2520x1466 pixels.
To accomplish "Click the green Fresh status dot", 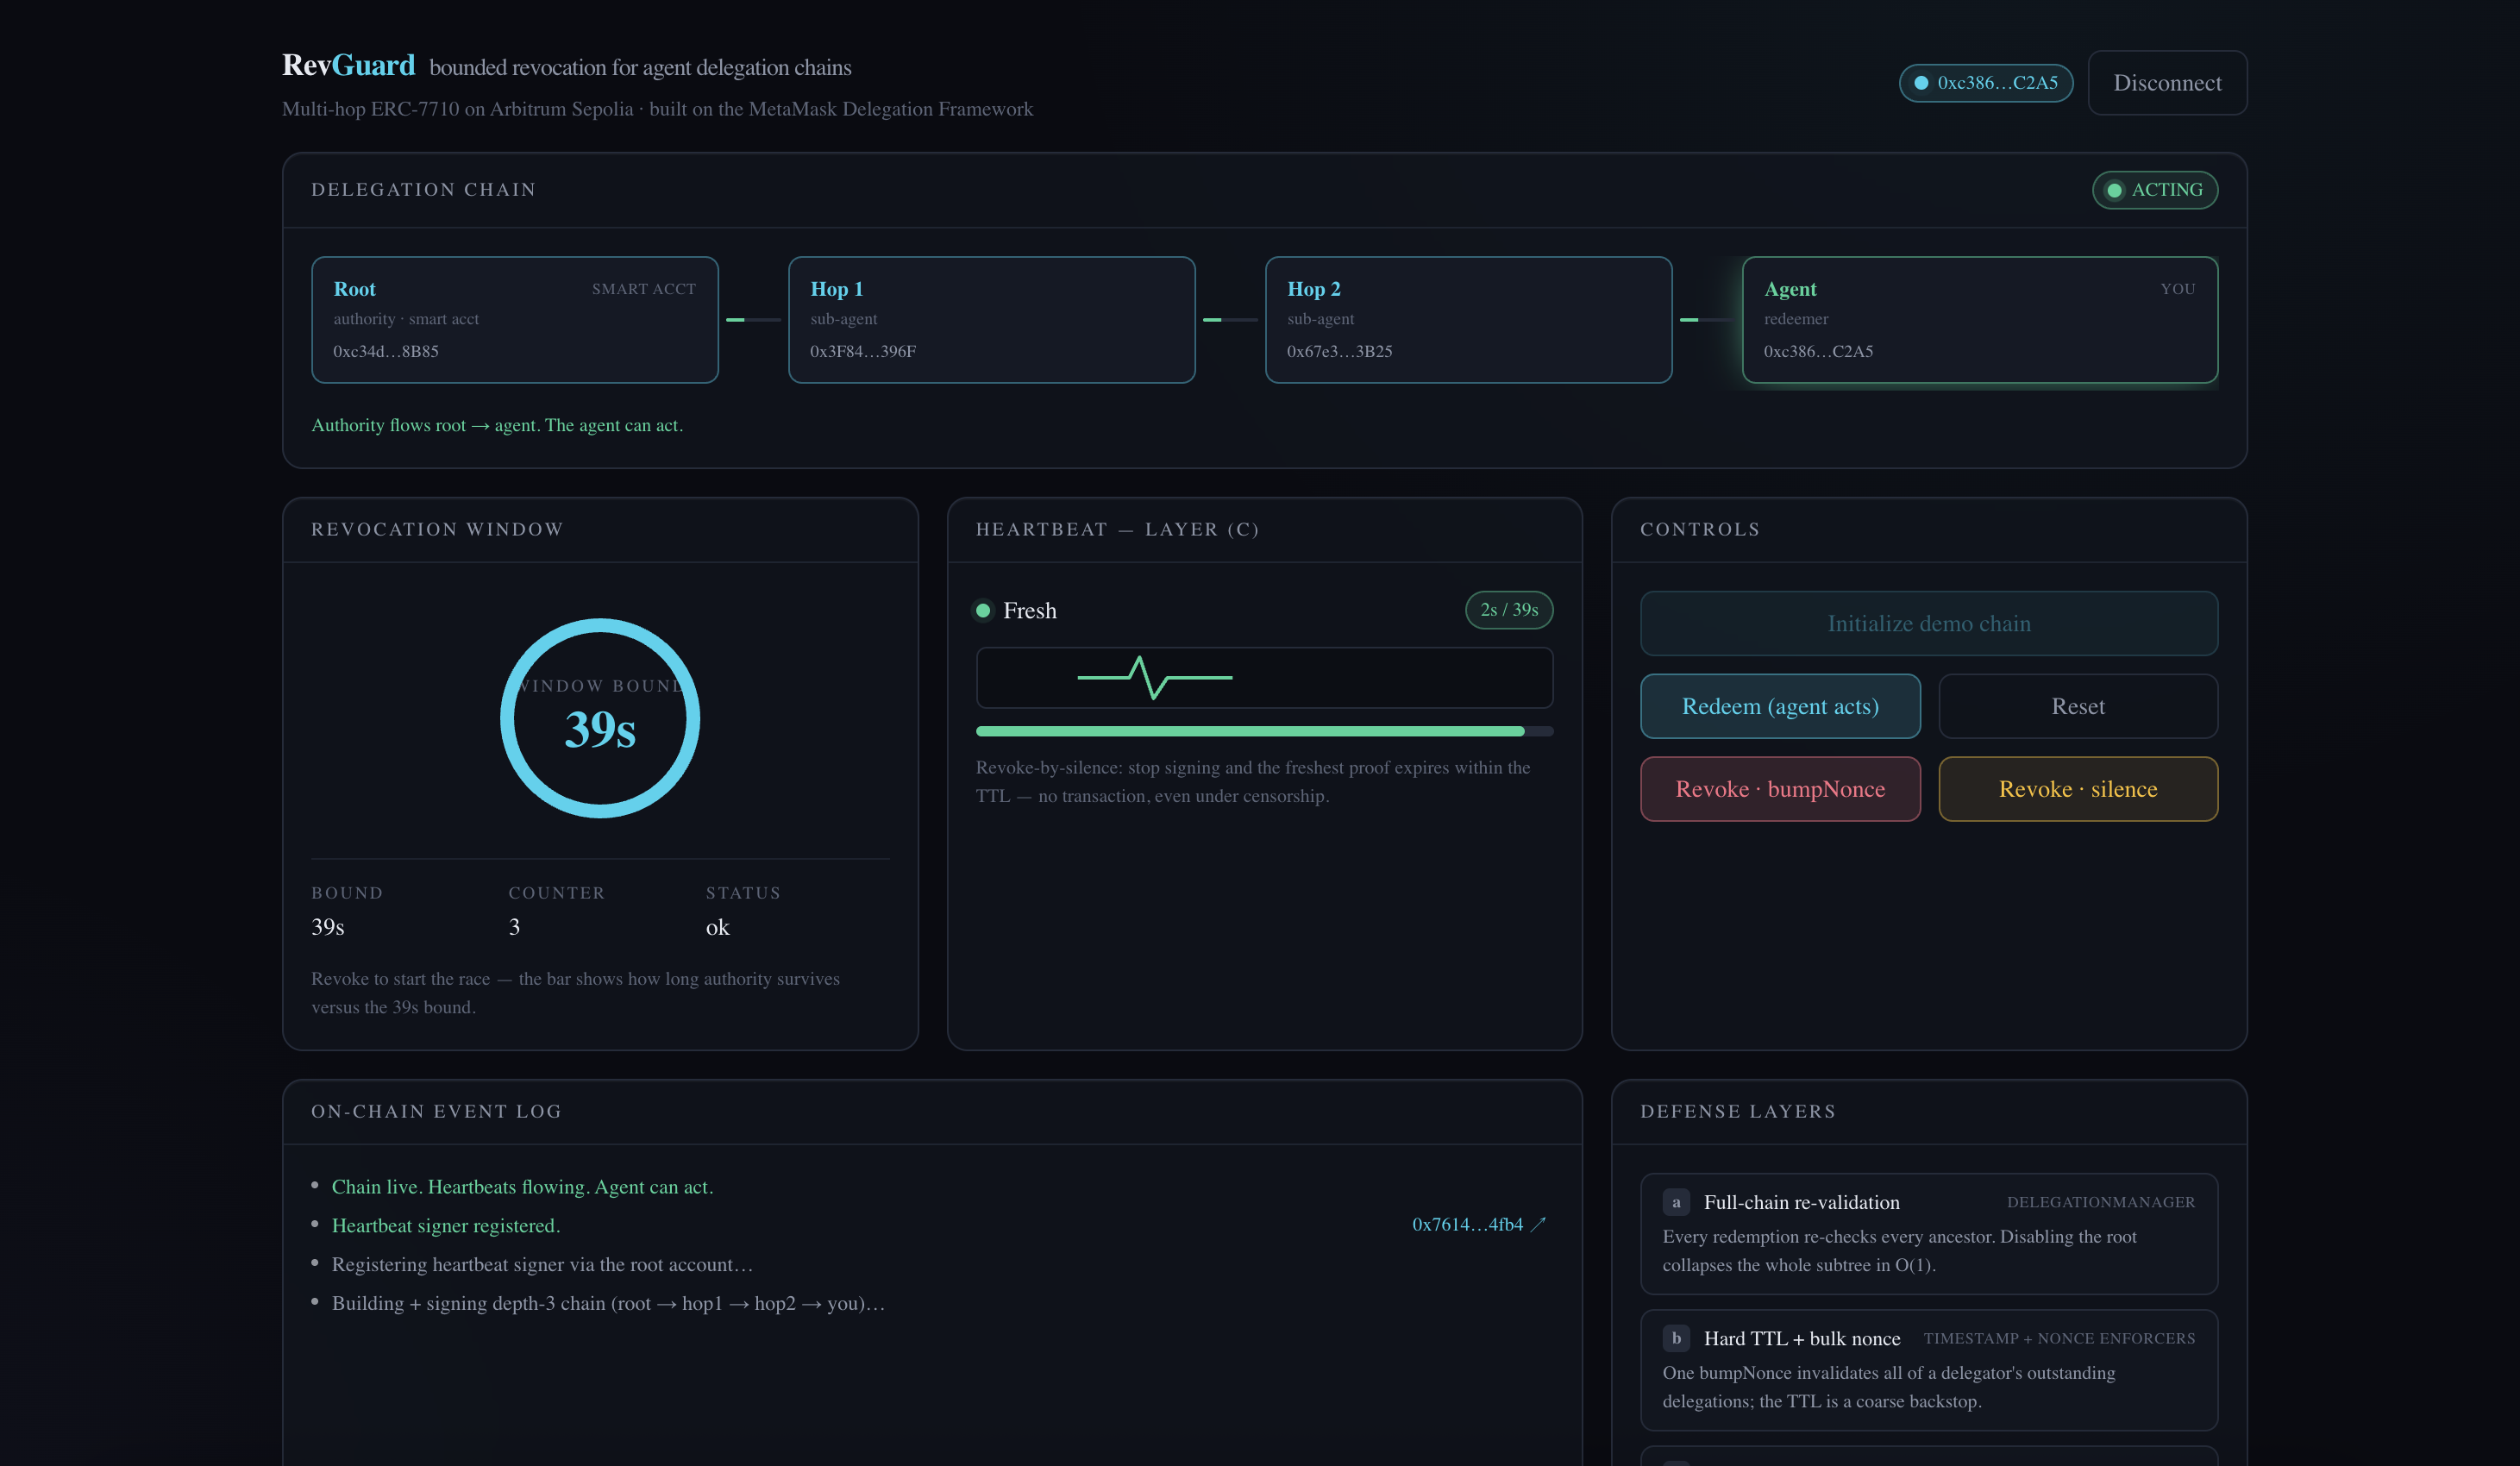I will [x=983, y=610].
